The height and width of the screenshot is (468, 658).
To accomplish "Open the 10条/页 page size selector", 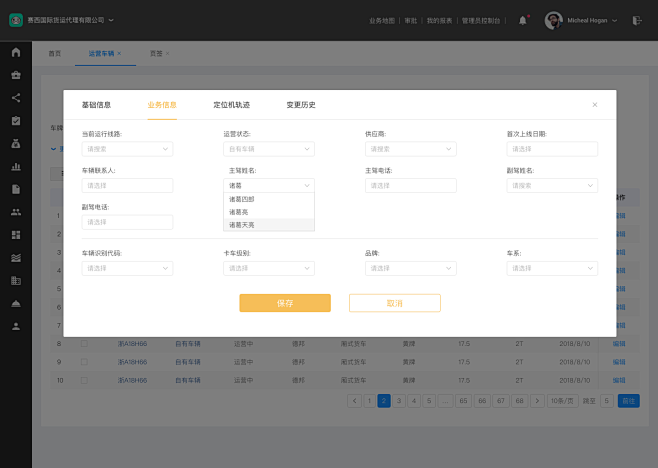I will 562,401.
